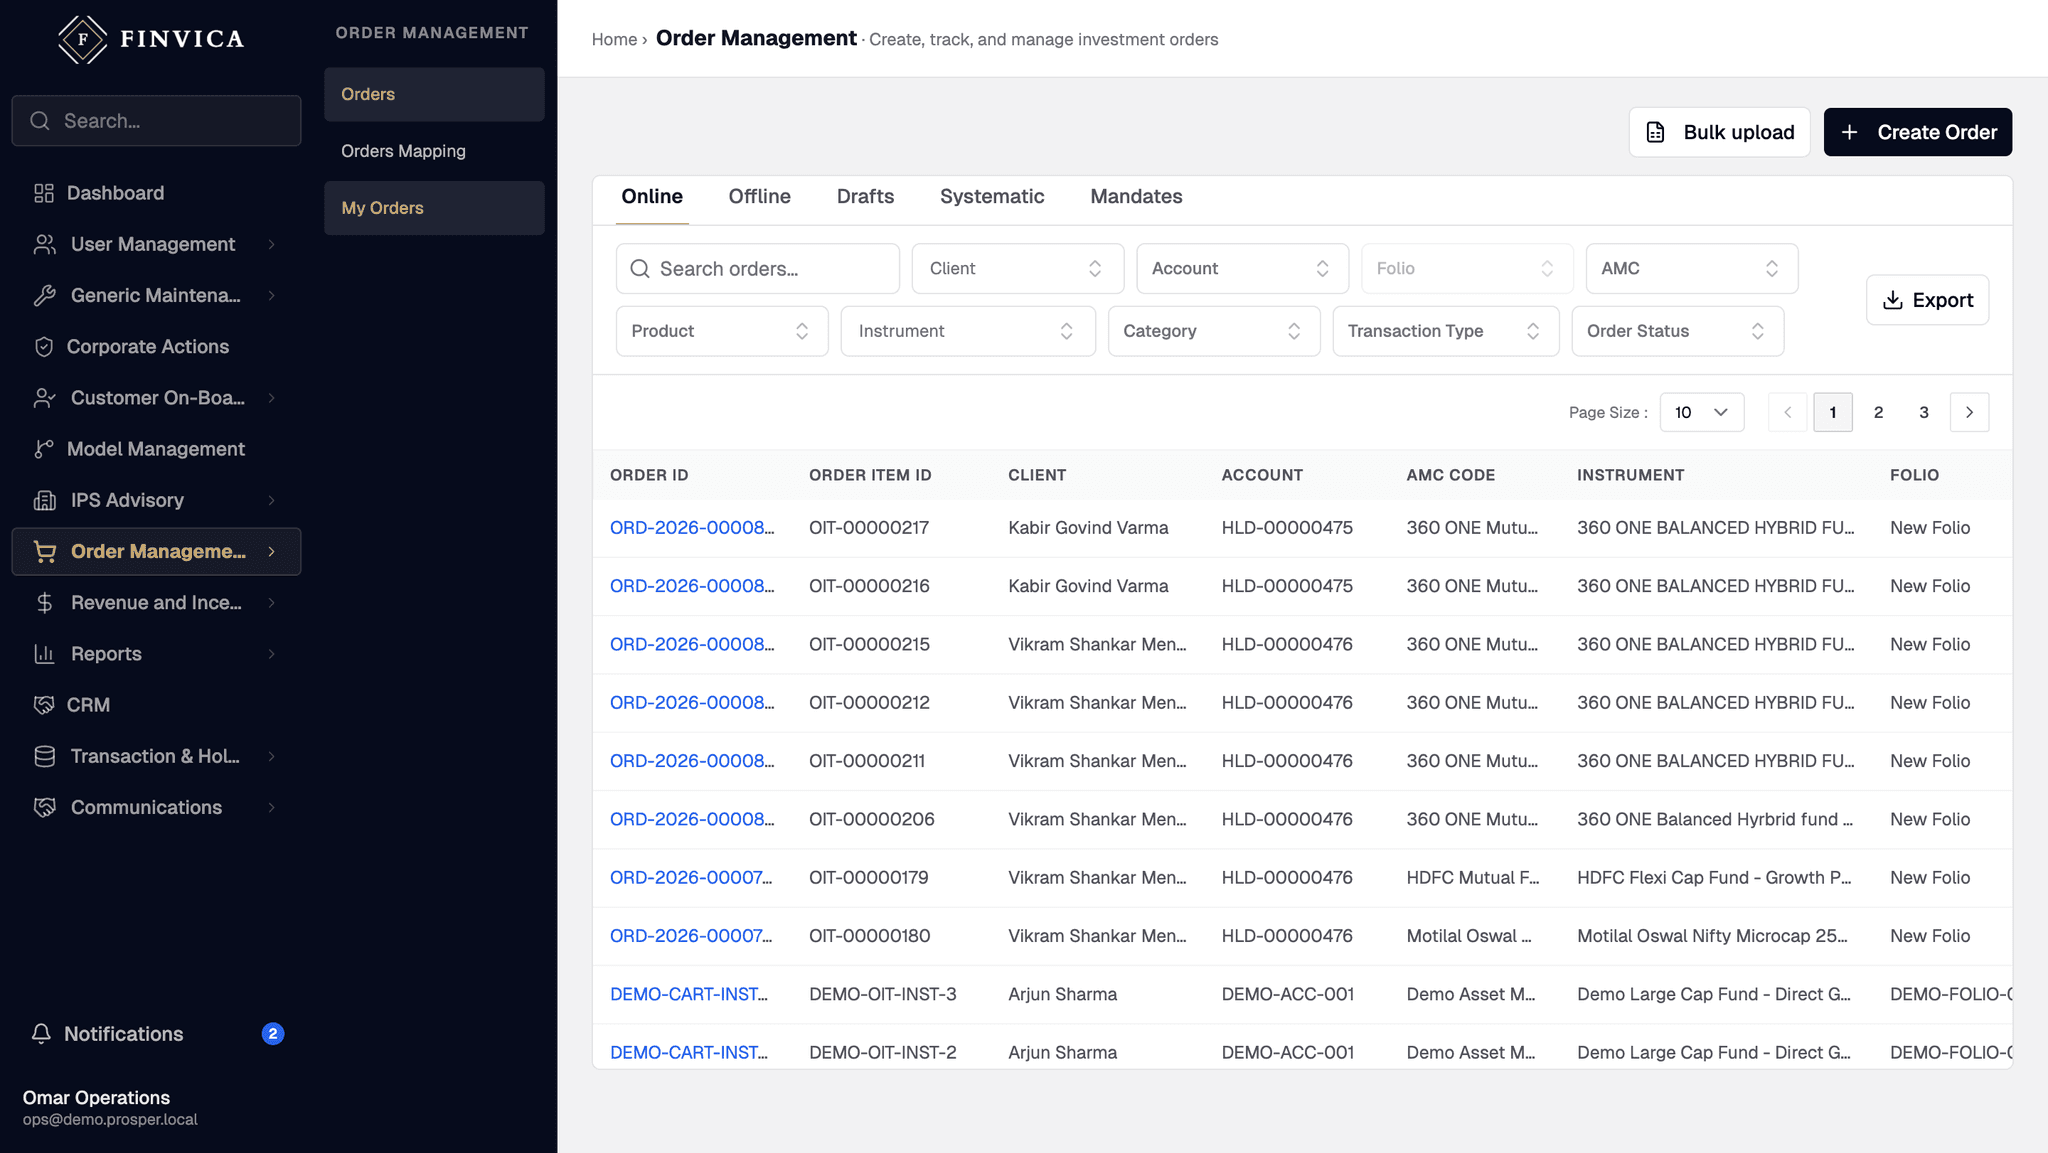Click the magnifier icon in sidebar search
Image resolution: width=2048 pixels, height=1153 pixels.
click(40, 121)
